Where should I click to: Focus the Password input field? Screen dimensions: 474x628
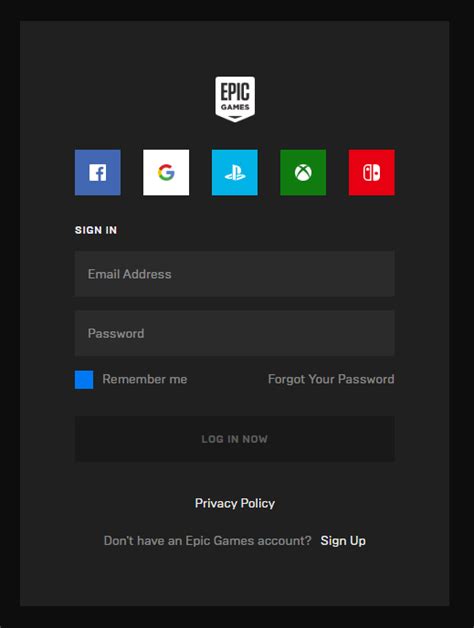(x=234, y=333)
